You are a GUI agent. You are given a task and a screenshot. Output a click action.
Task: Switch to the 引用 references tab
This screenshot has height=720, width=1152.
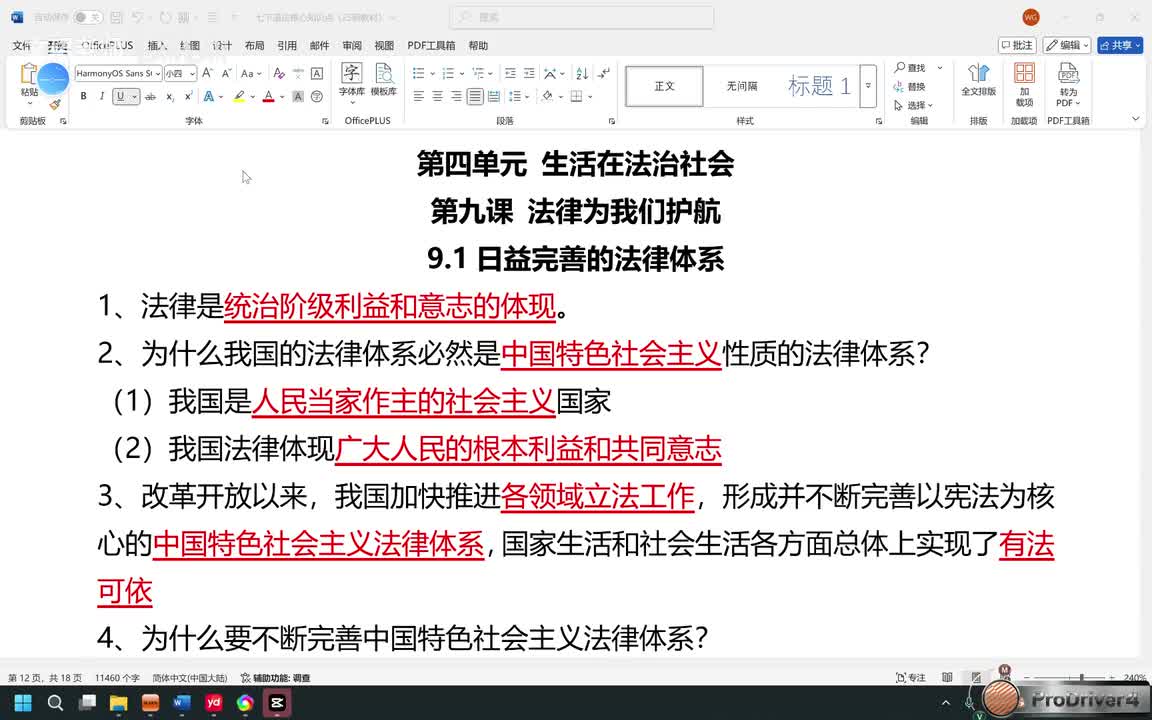click(x=287, y=46)
